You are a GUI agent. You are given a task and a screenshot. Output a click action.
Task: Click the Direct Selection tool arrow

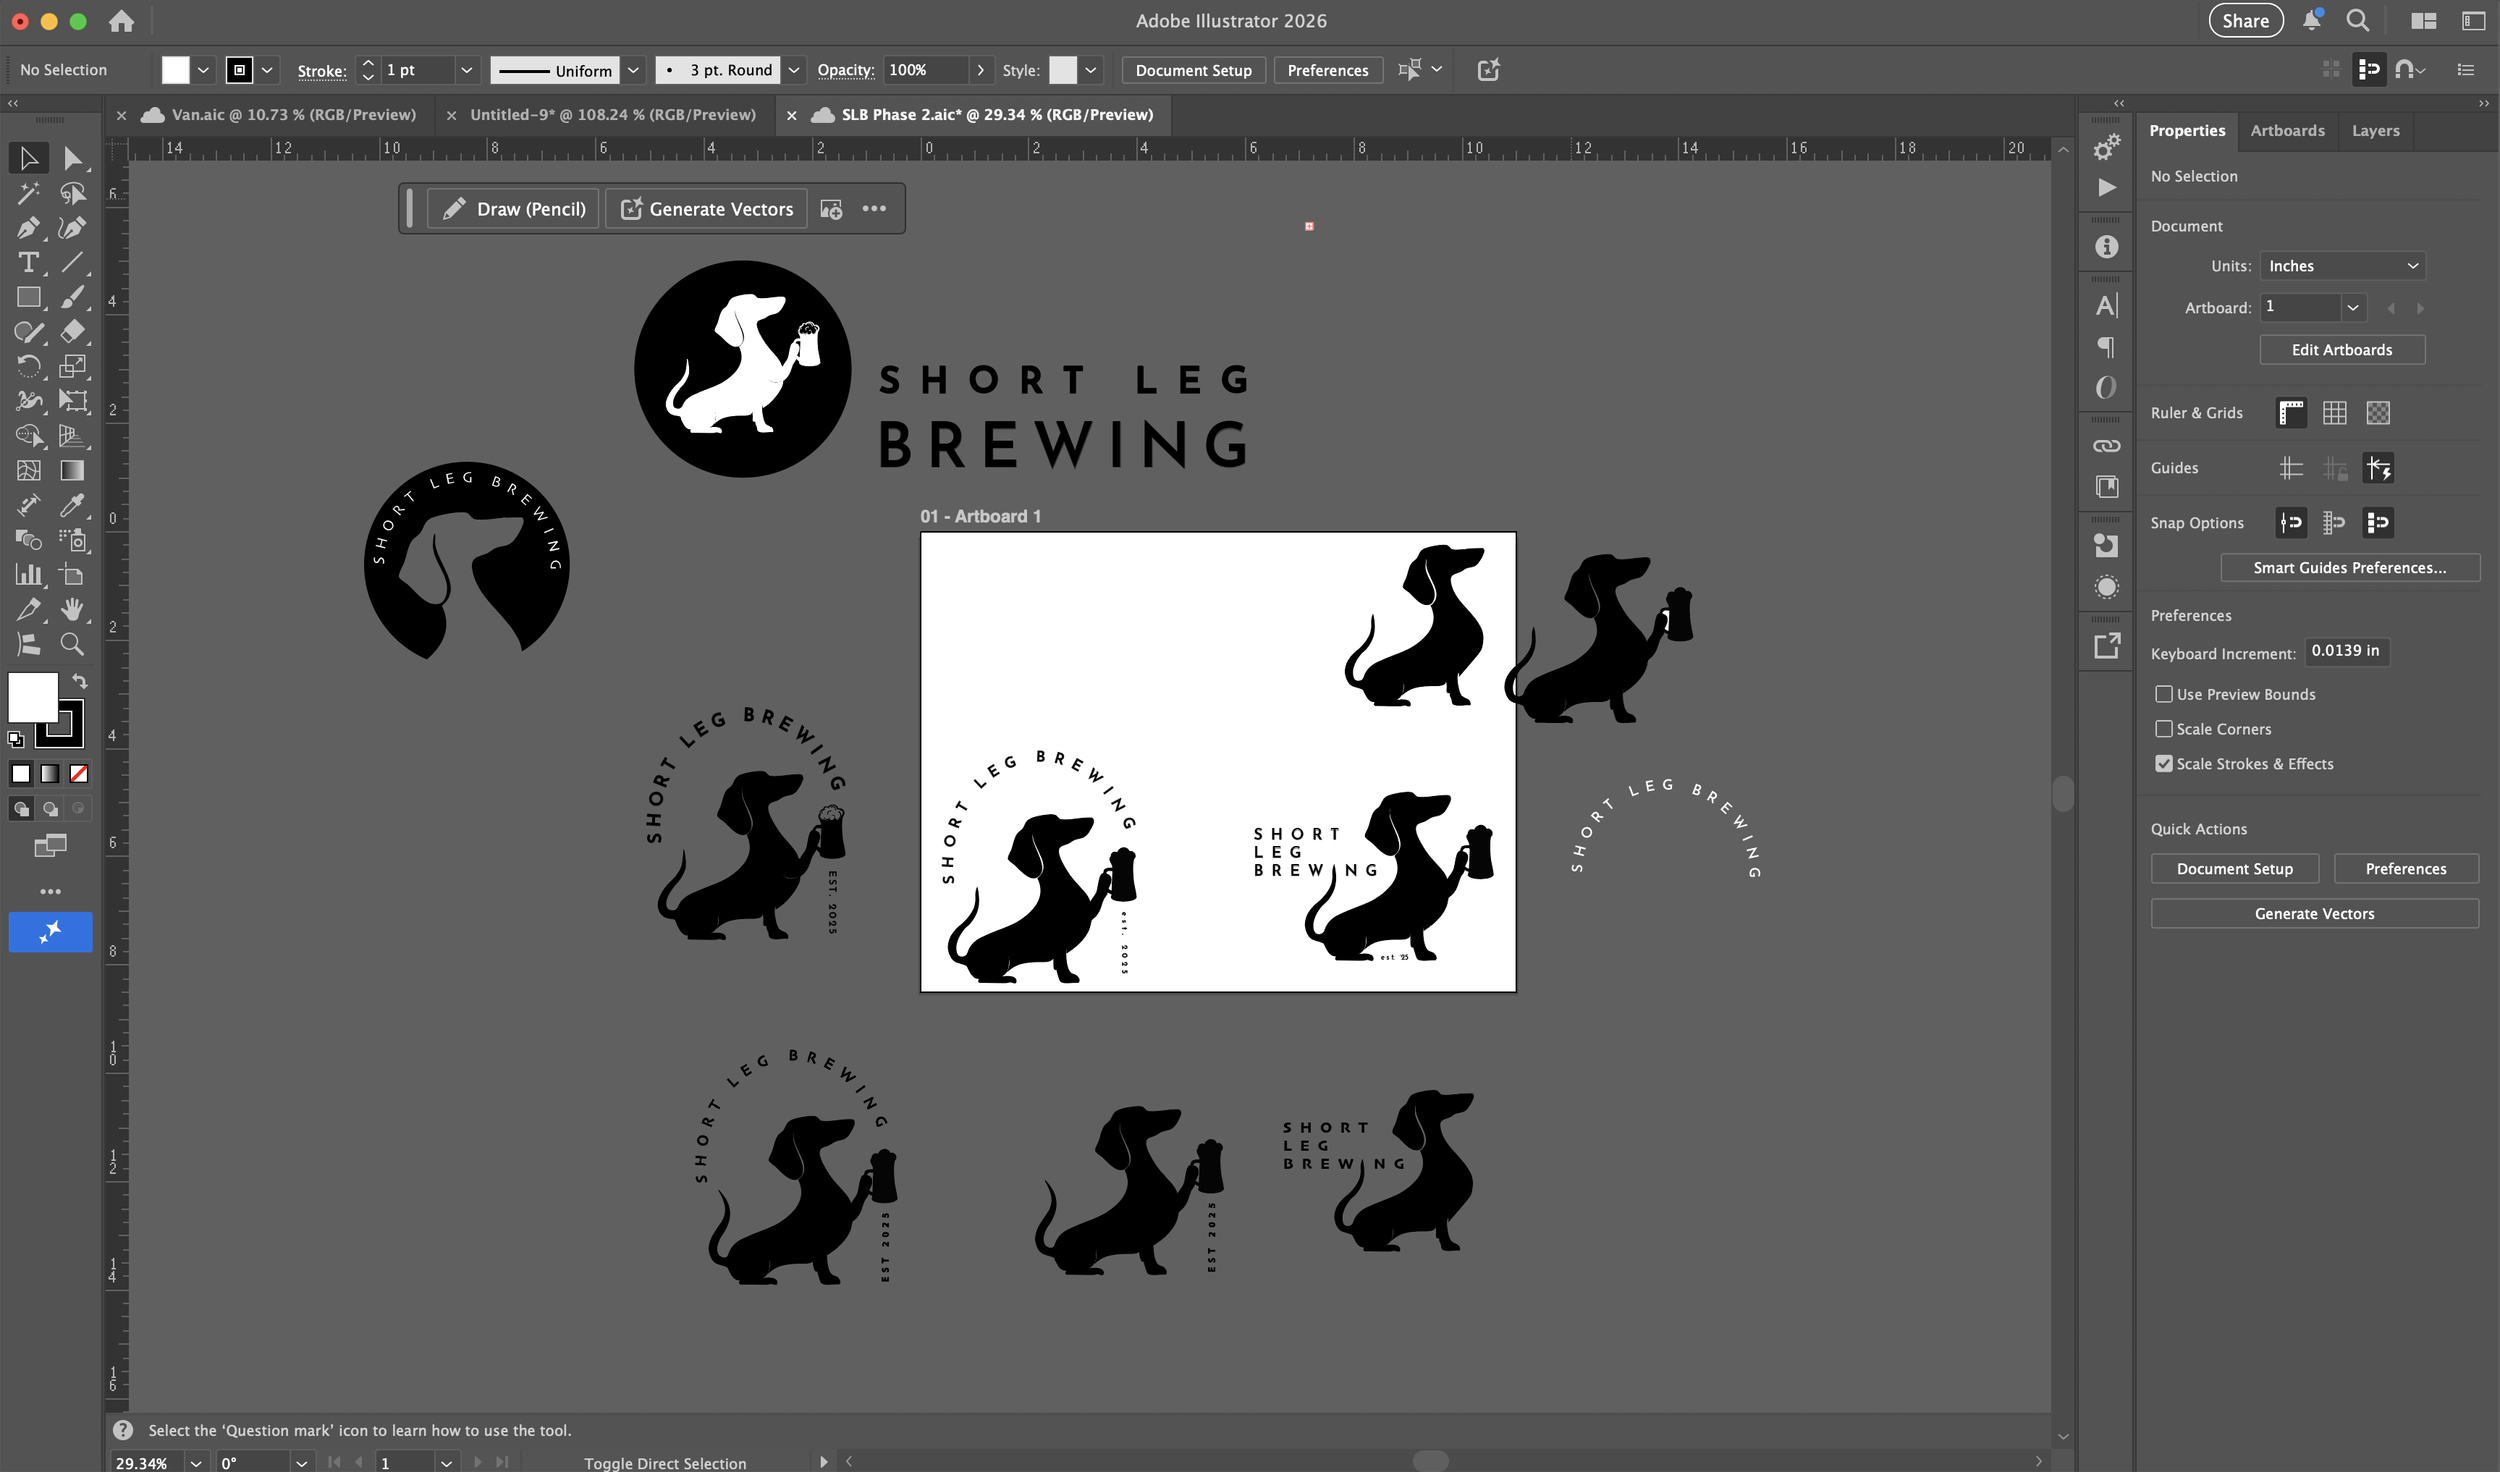72,158
